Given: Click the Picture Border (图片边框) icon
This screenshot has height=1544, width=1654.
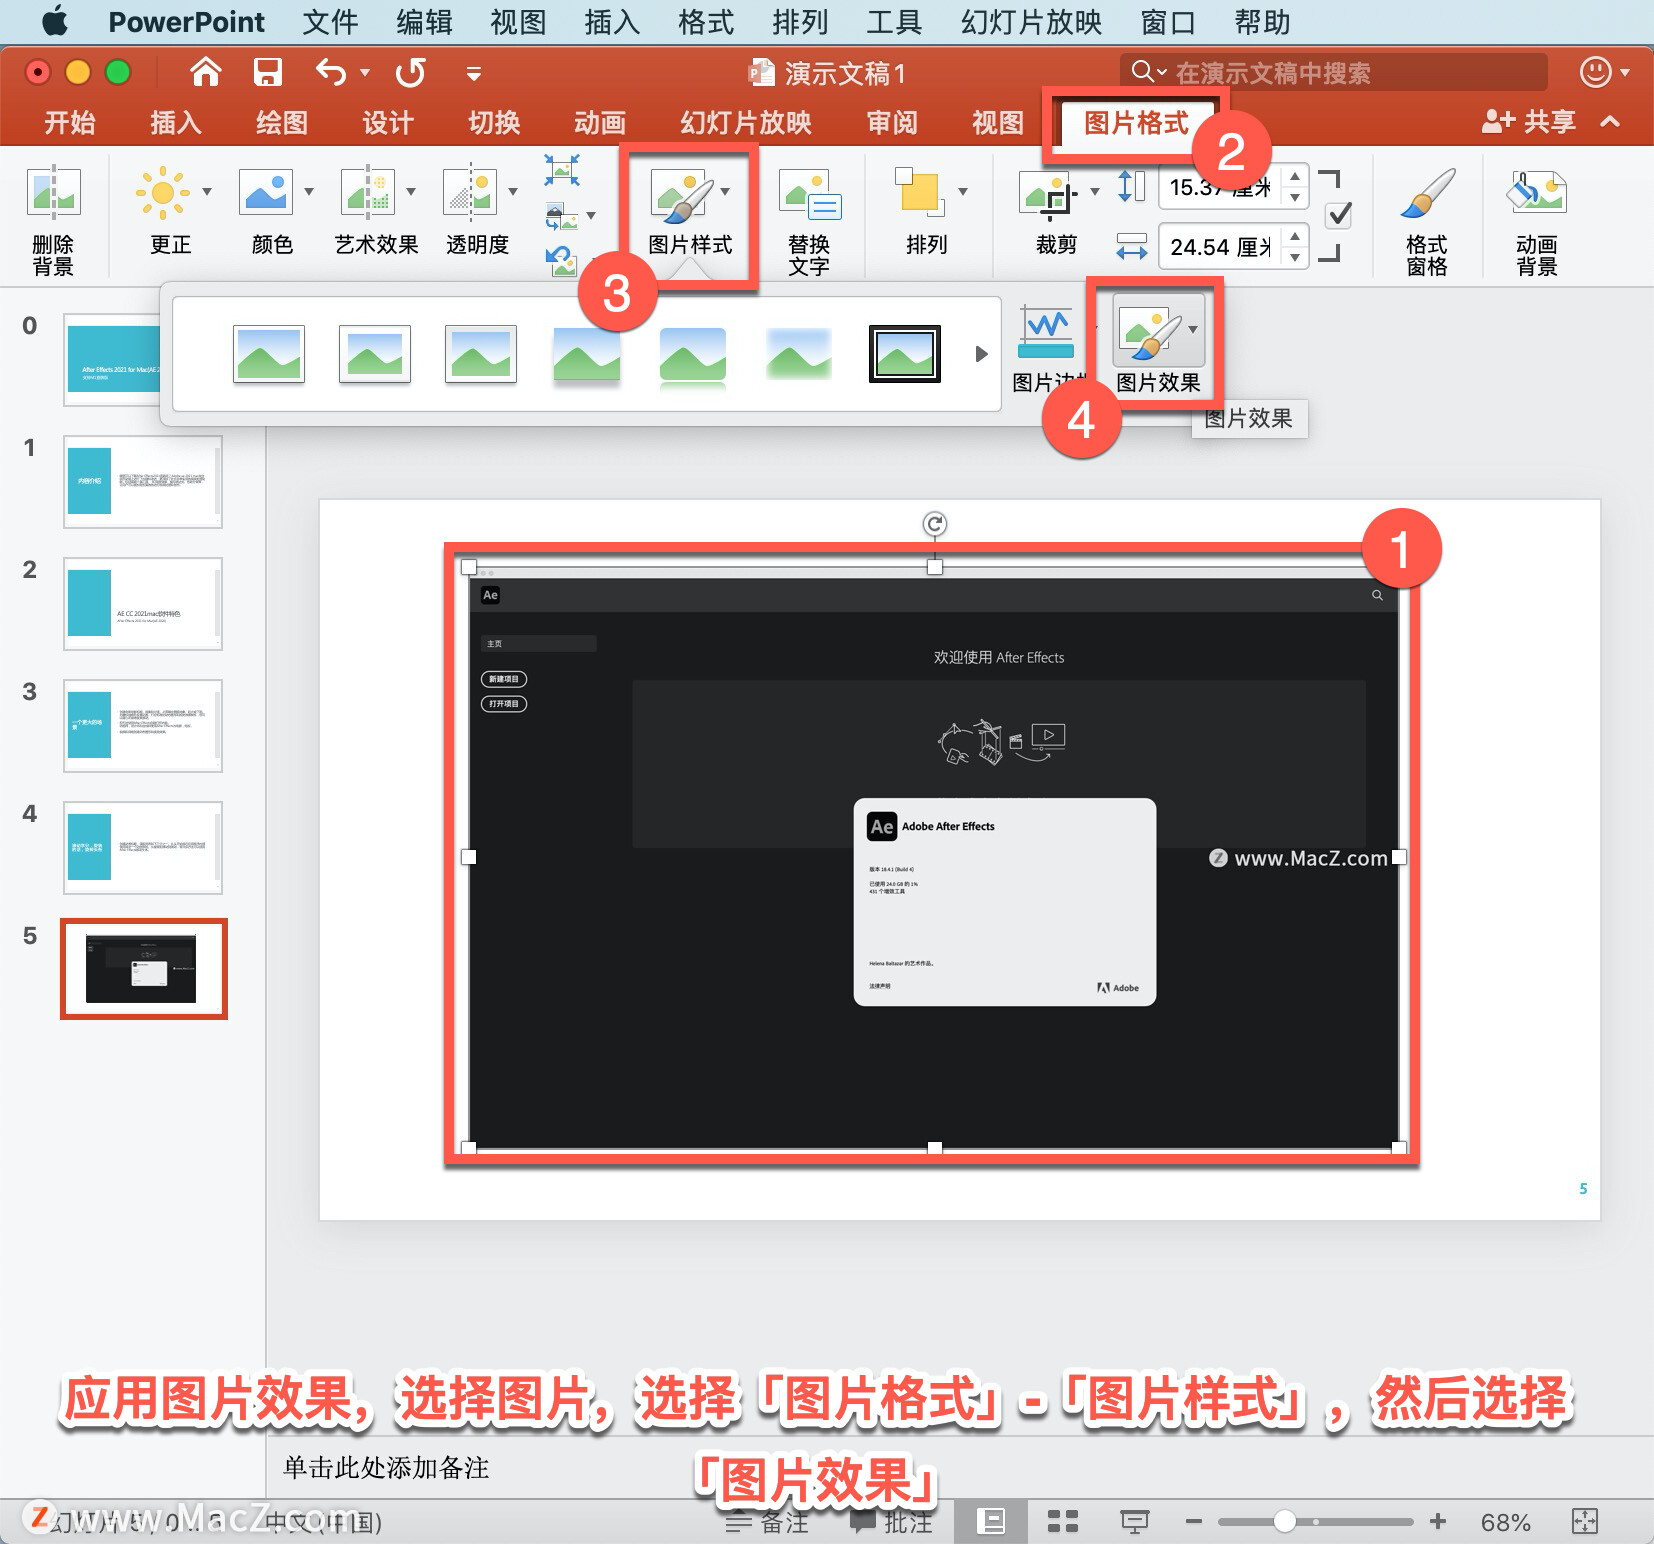Looking at the screenshot, I should (1046, 332).
